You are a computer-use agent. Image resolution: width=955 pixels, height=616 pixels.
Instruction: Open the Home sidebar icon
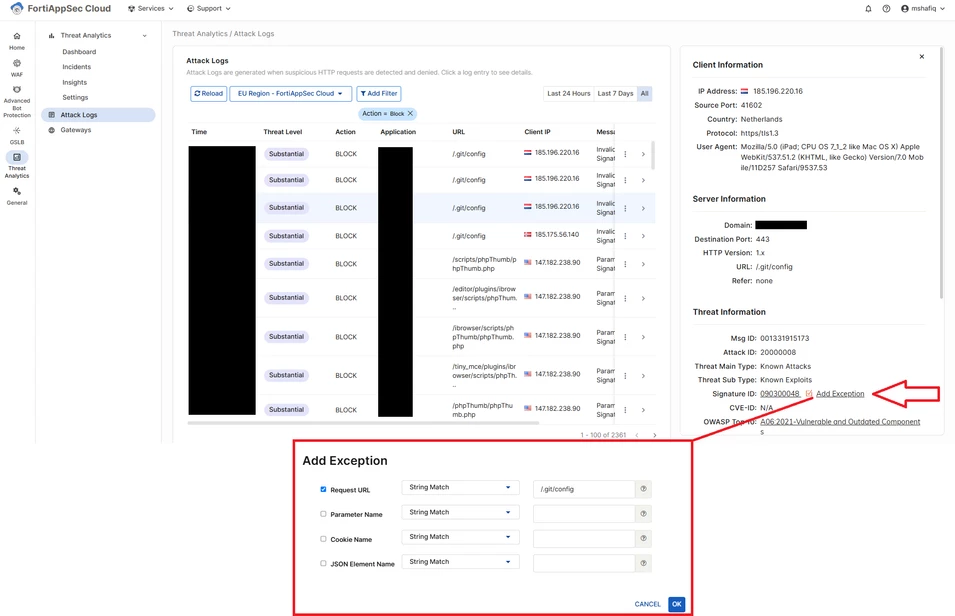click(x=17, y=41)
